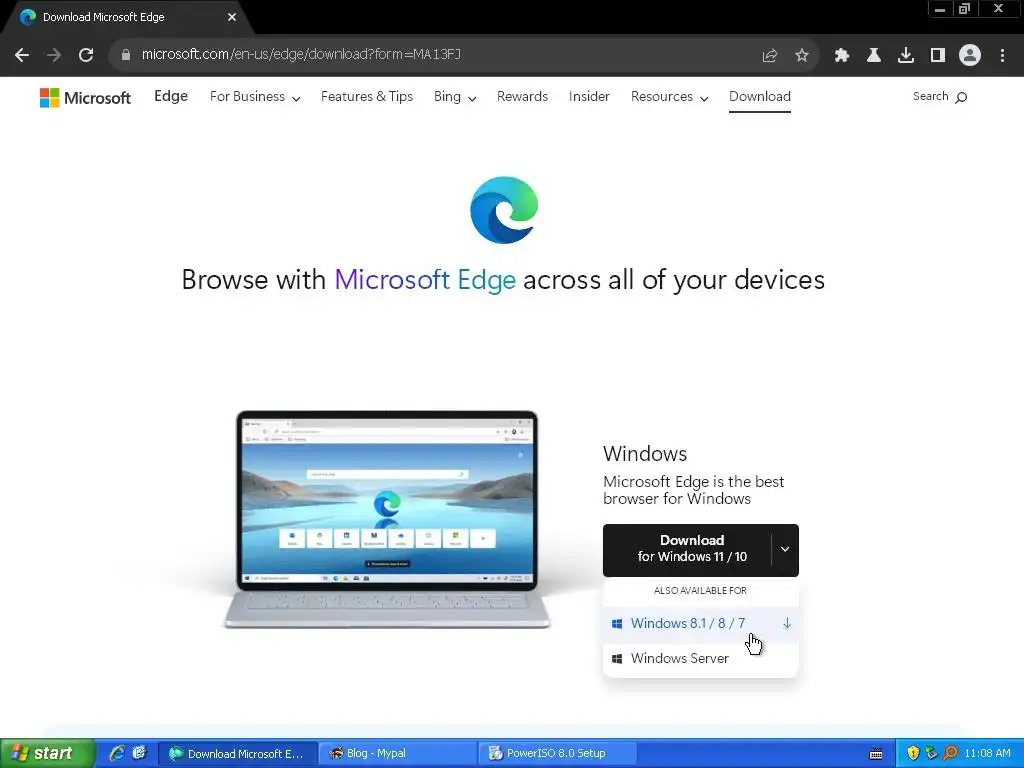Restore down the browser window
Viewport: 1024px width, 768px height.
(x=964, y=9)
